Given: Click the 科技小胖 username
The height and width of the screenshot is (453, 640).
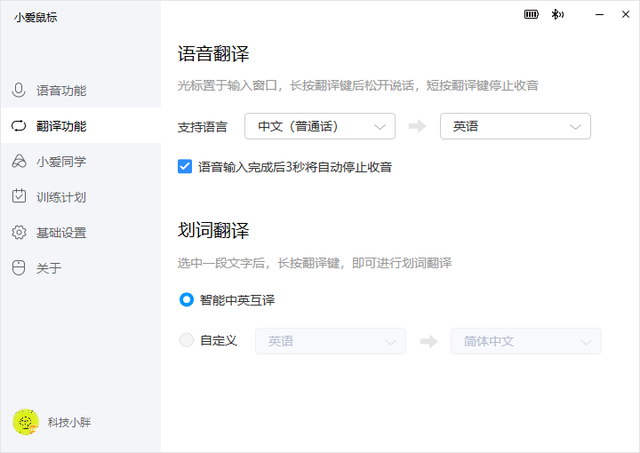Looking at the screenshot, I should tap(69, 422).
